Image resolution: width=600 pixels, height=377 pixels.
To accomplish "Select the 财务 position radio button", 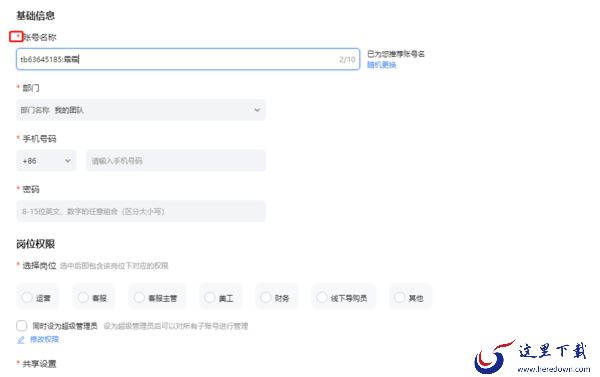I will point(266,297).
